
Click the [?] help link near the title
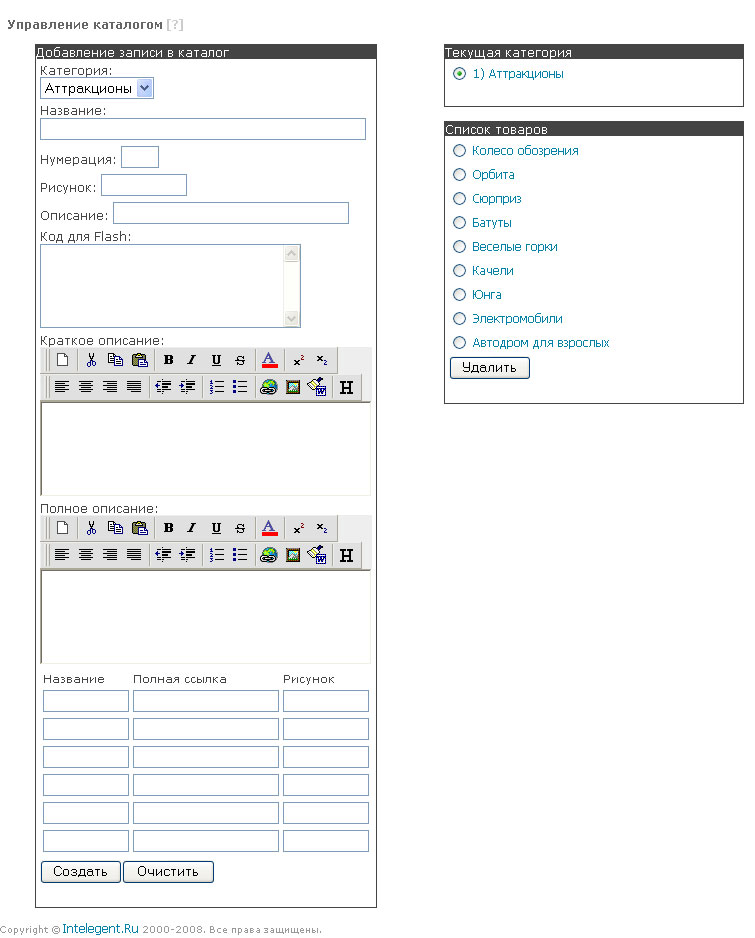[175, 25]
